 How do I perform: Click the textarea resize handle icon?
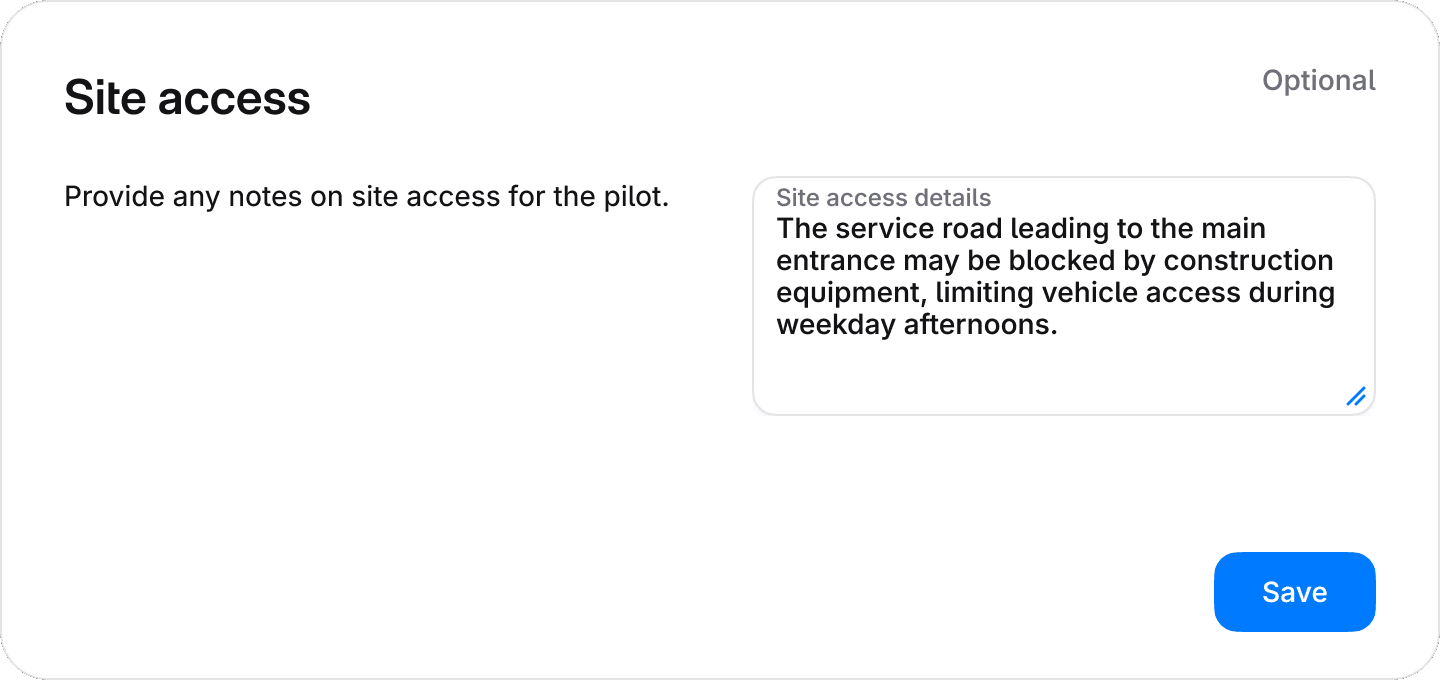1356,396
